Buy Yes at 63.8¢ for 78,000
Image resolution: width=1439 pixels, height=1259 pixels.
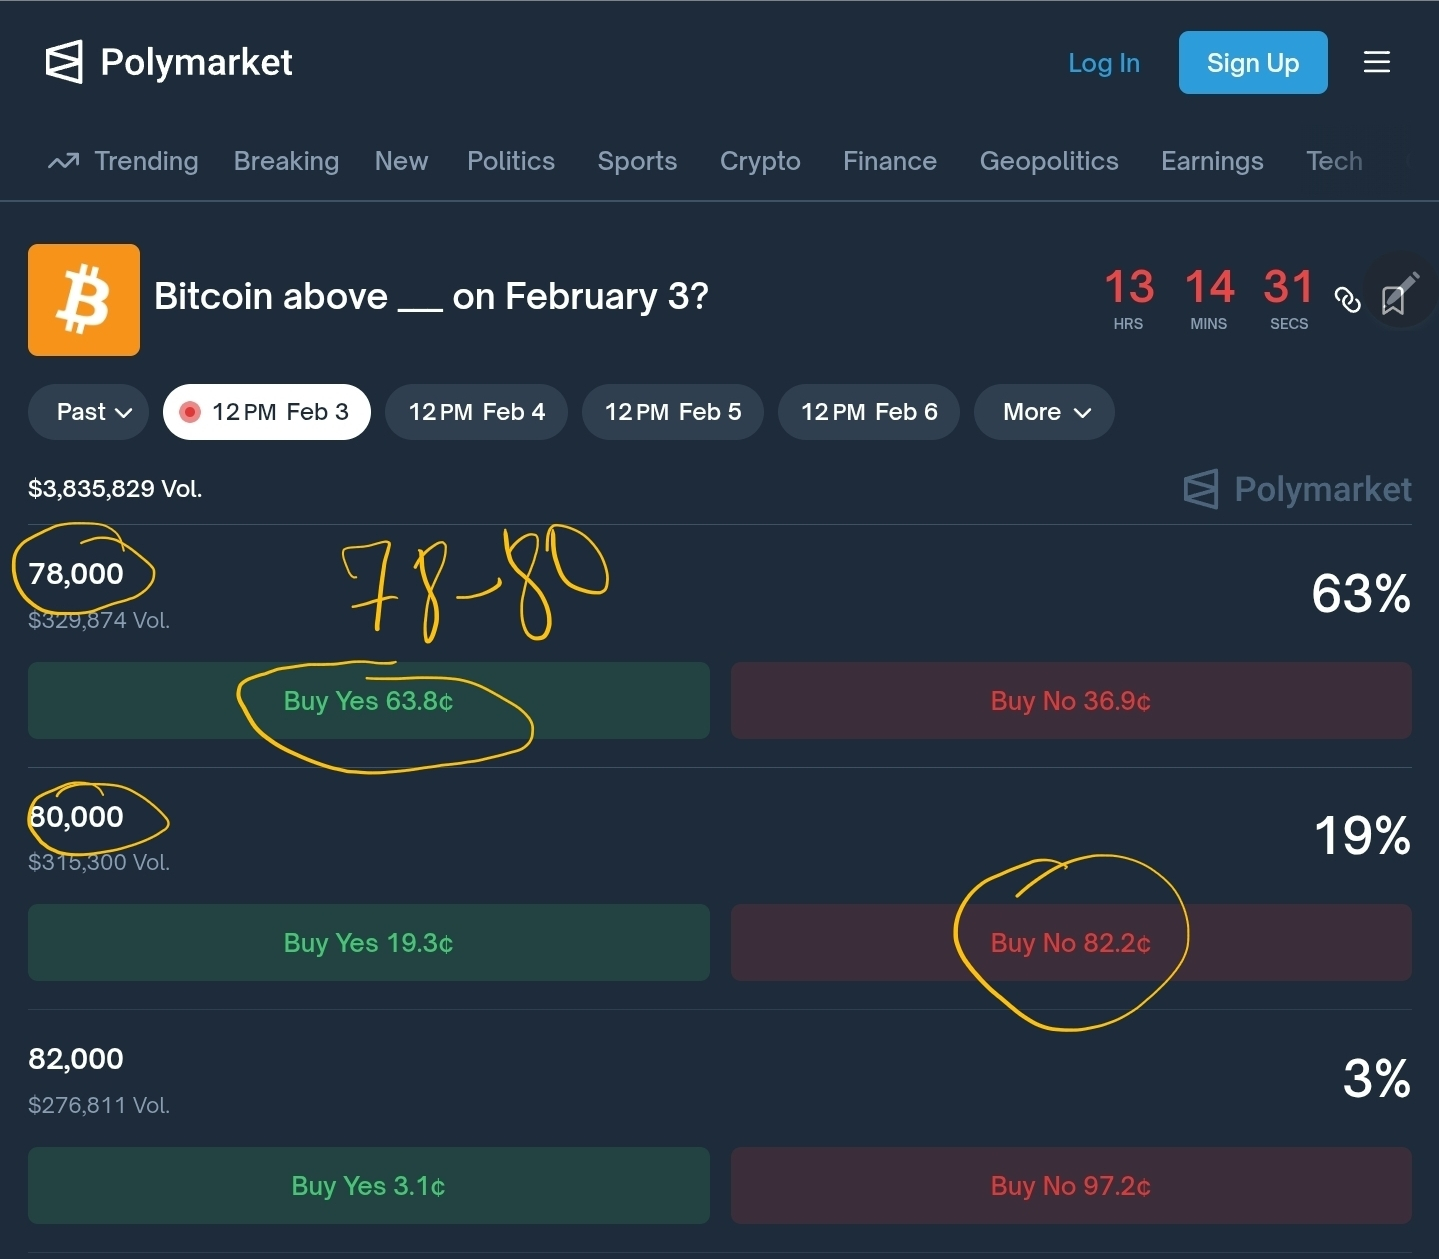click(369, 701)
